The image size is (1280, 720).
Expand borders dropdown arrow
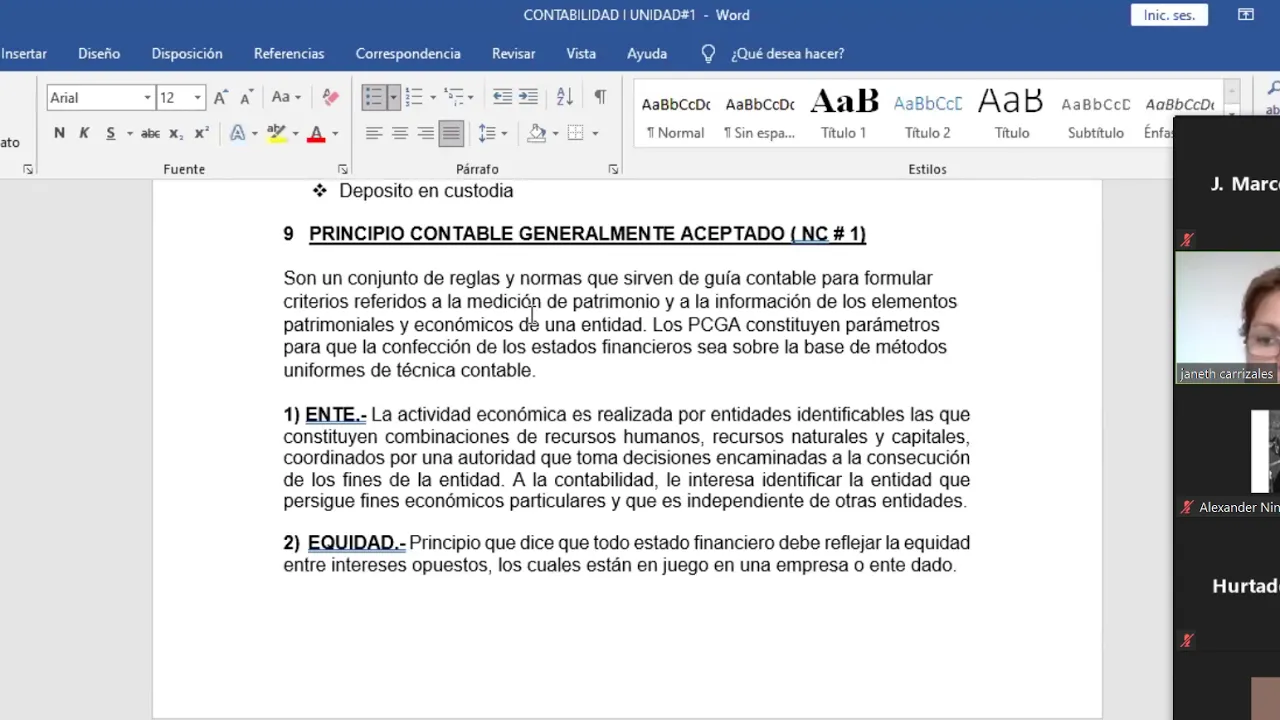[x=595, y=133]
